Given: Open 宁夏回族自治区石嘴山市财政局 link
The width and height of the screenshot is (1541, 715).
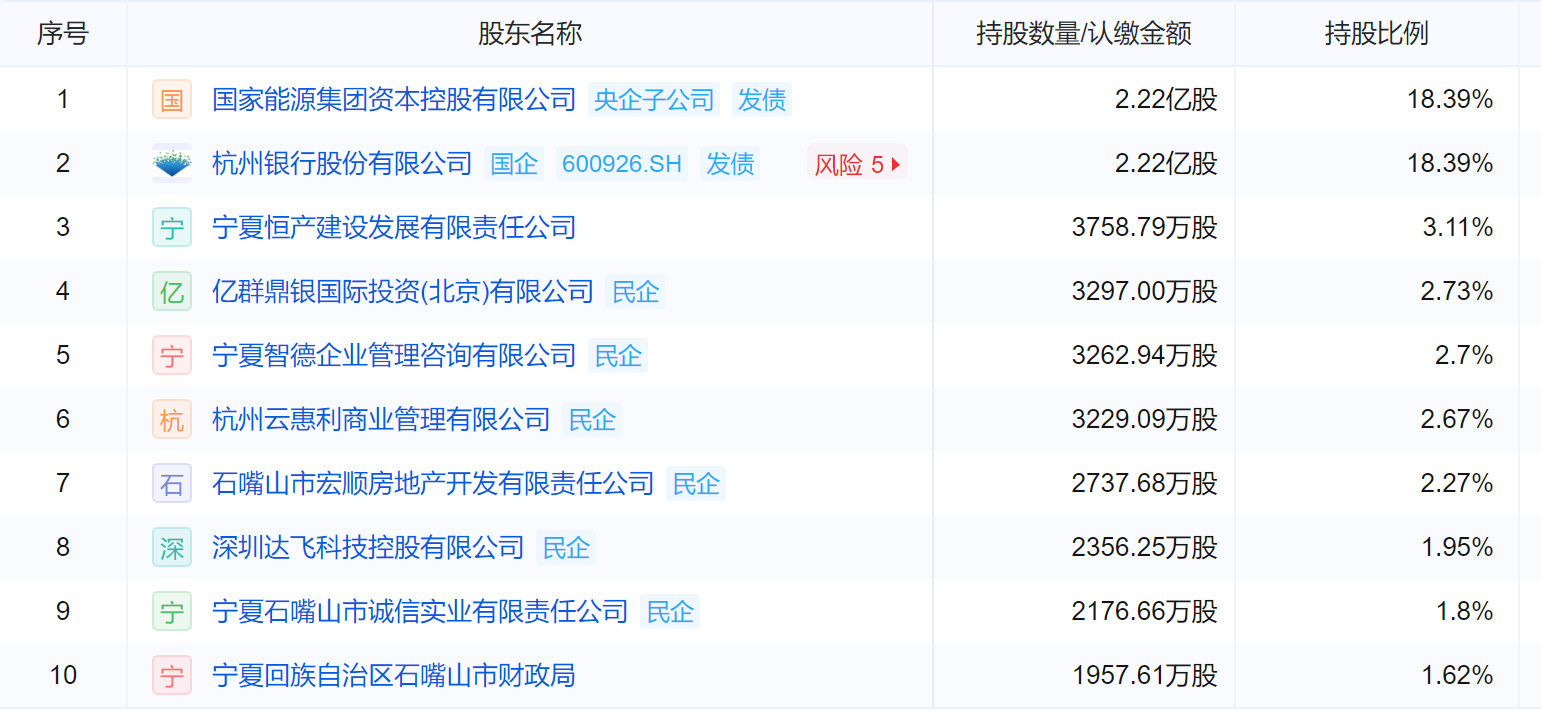Looking at the screenshot, I should click(394, 675).
